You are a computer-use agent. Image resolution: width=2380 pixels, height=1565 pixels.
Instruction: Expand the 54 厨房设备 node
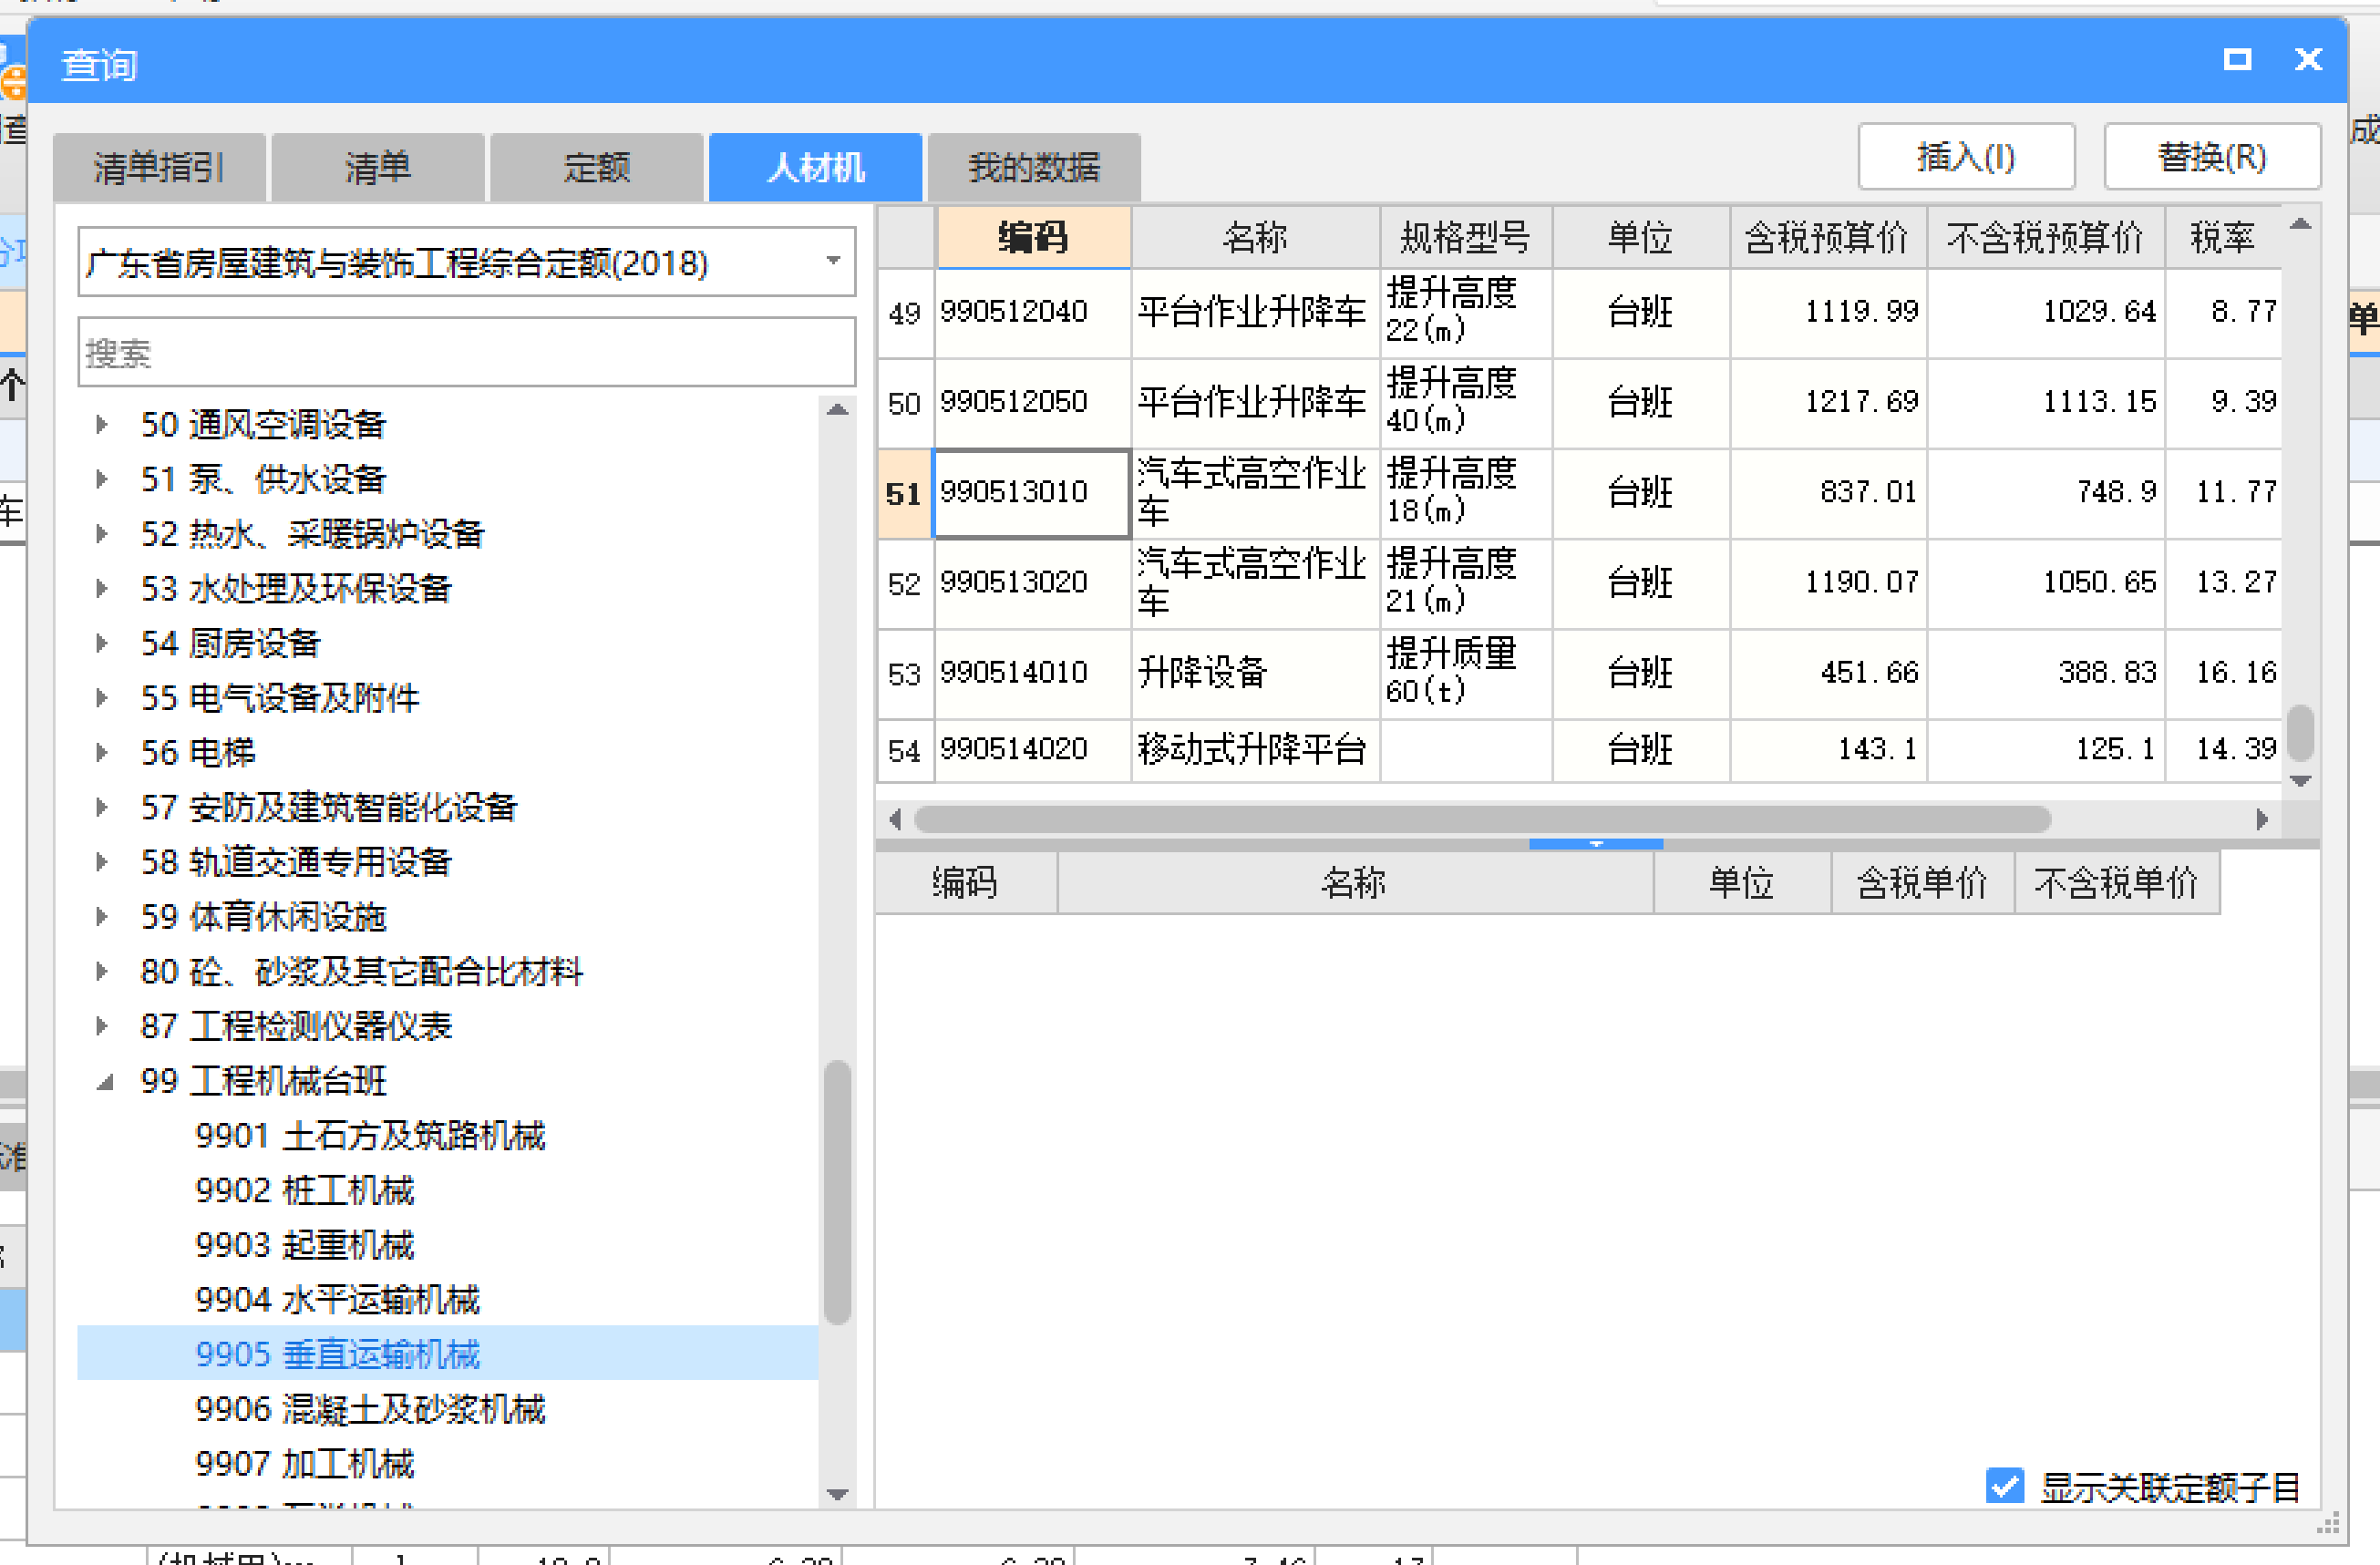click(x=102, y=643)
